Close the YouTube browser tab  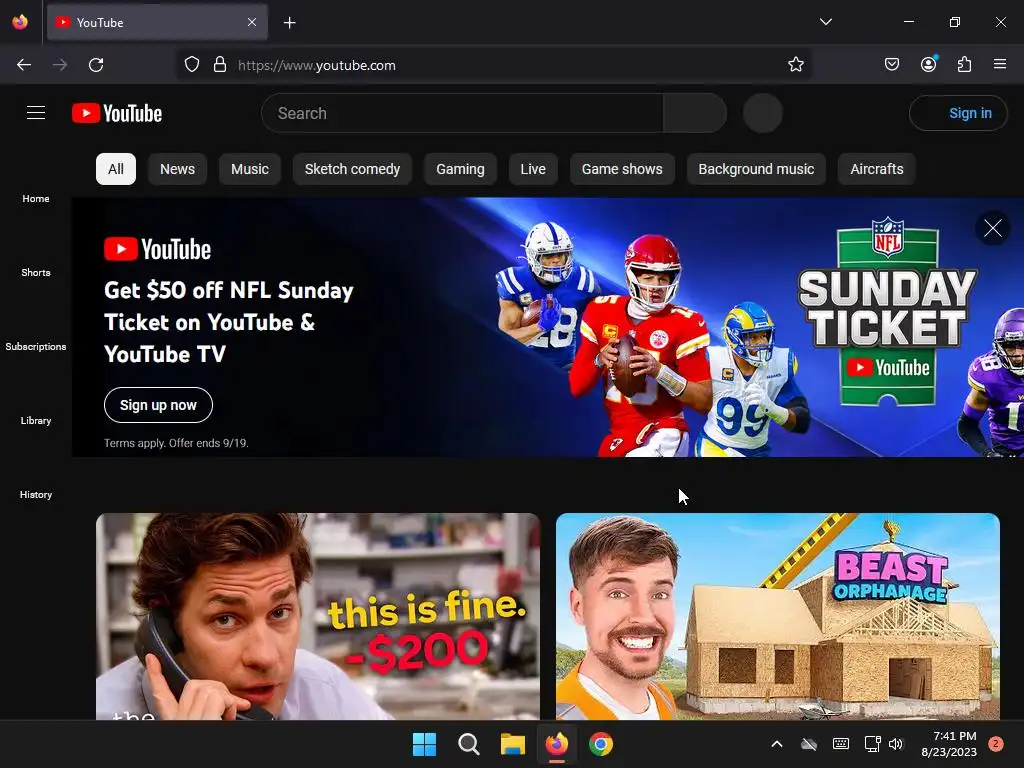point(252,22)
